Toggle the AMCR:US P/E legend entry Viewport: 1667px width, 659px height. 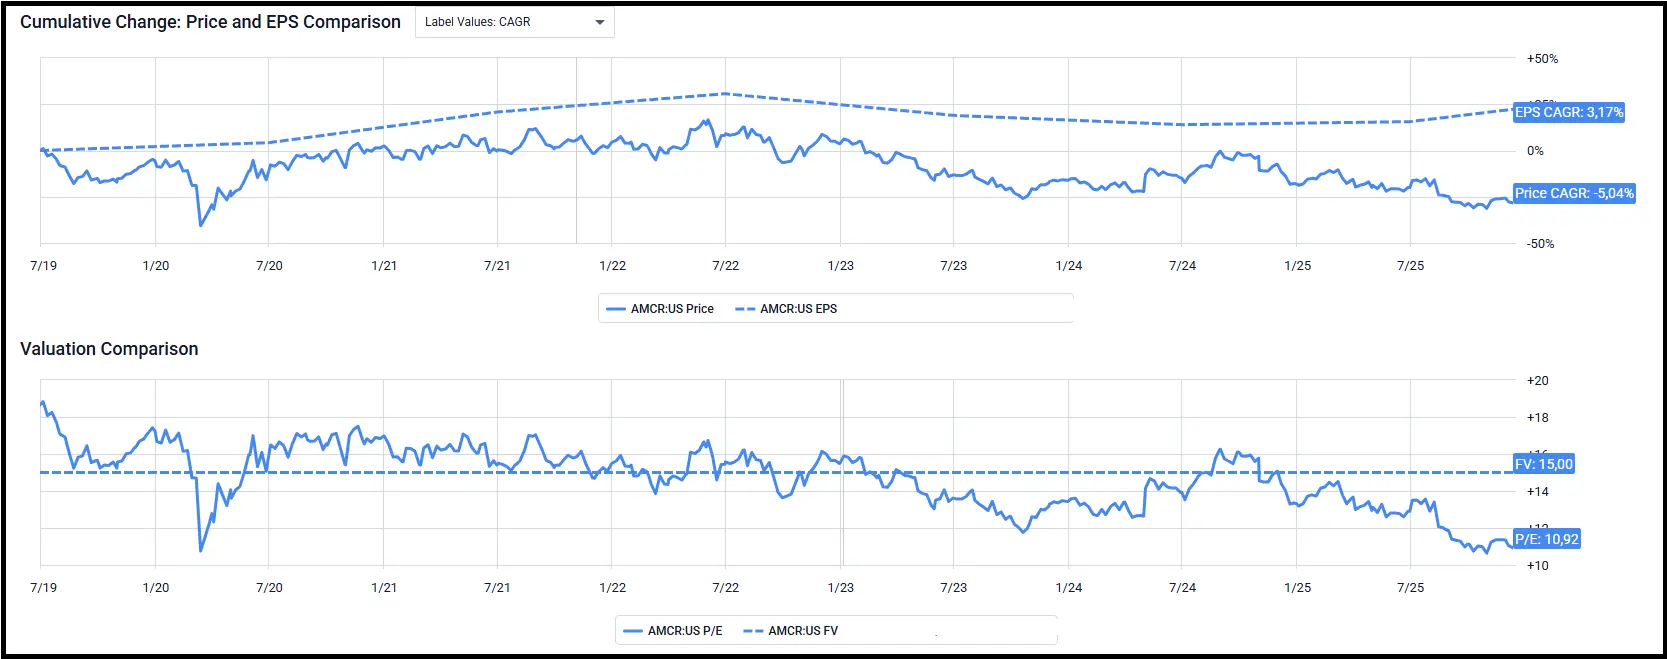tap(673, 631)
